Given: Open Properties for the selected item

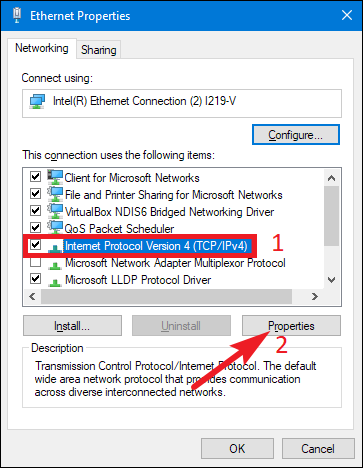Looking at the screenshot, I should (291, 326).
